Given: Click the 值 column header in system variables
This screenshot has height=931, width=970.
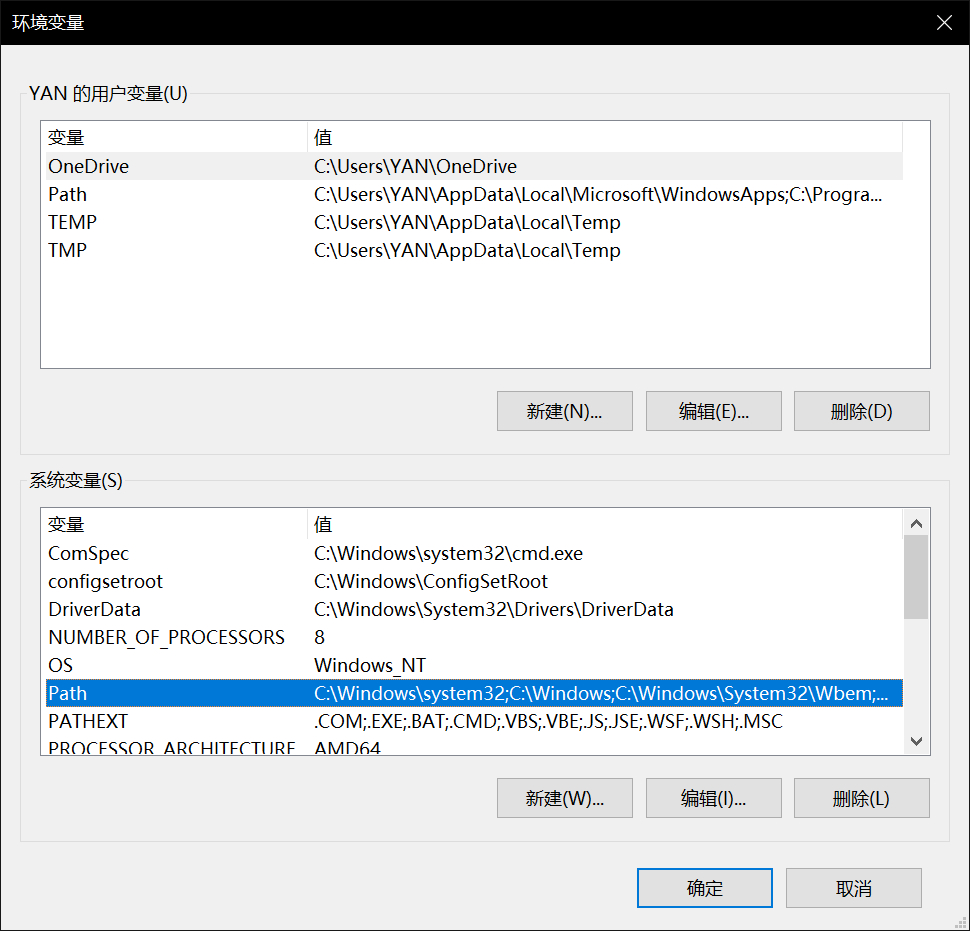Looking at the screenshot, I should pos(605,525).
